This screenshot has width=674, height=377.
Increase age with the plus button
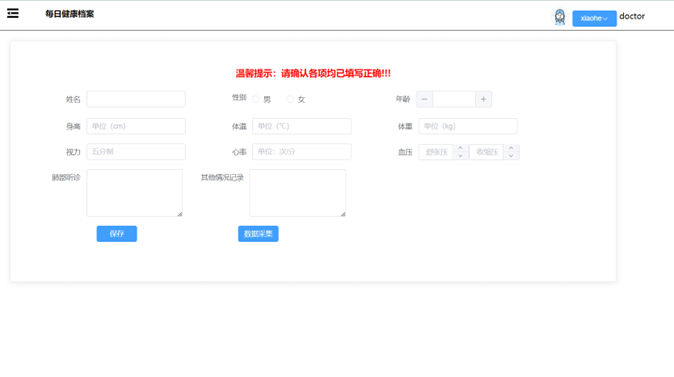pos(483,99)
